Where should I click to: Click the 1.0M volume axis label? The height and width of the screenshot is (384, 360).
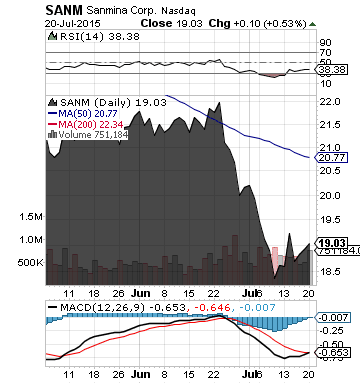(31, 240)
